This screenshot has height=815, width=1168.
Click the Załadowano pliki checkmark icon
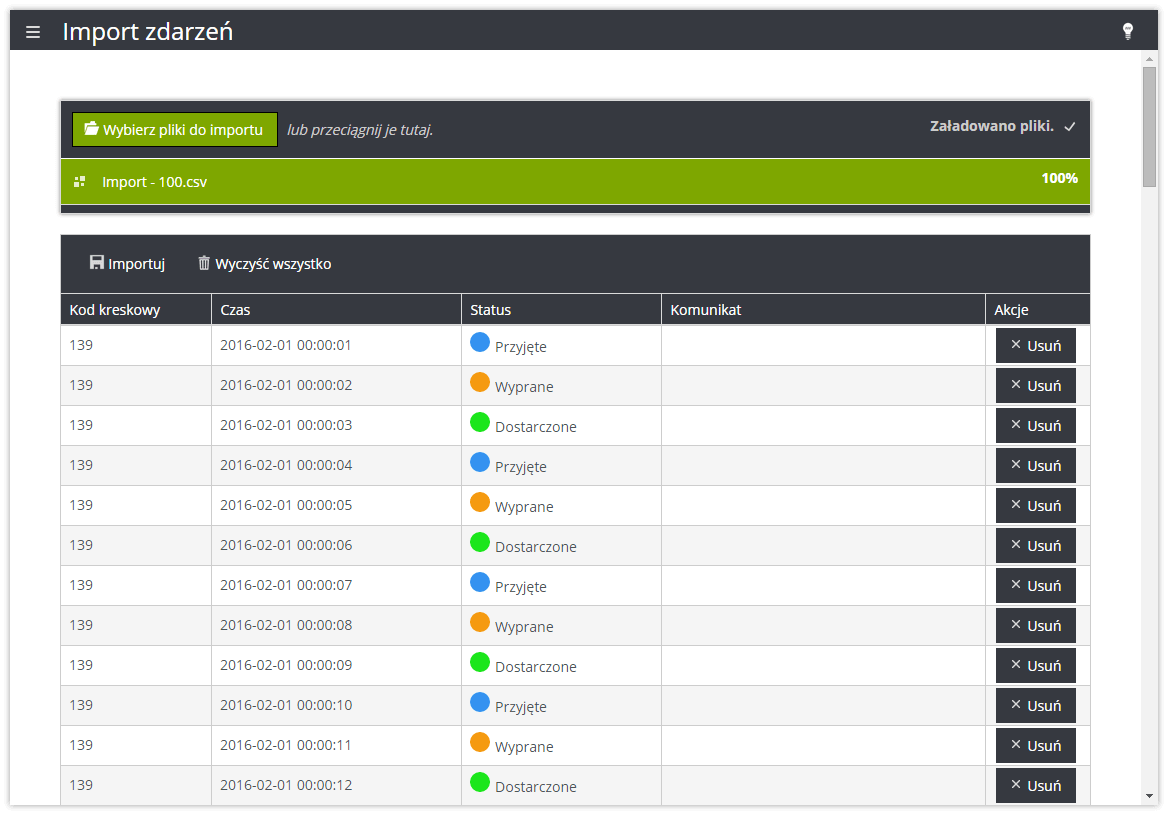click(1070, 127)
